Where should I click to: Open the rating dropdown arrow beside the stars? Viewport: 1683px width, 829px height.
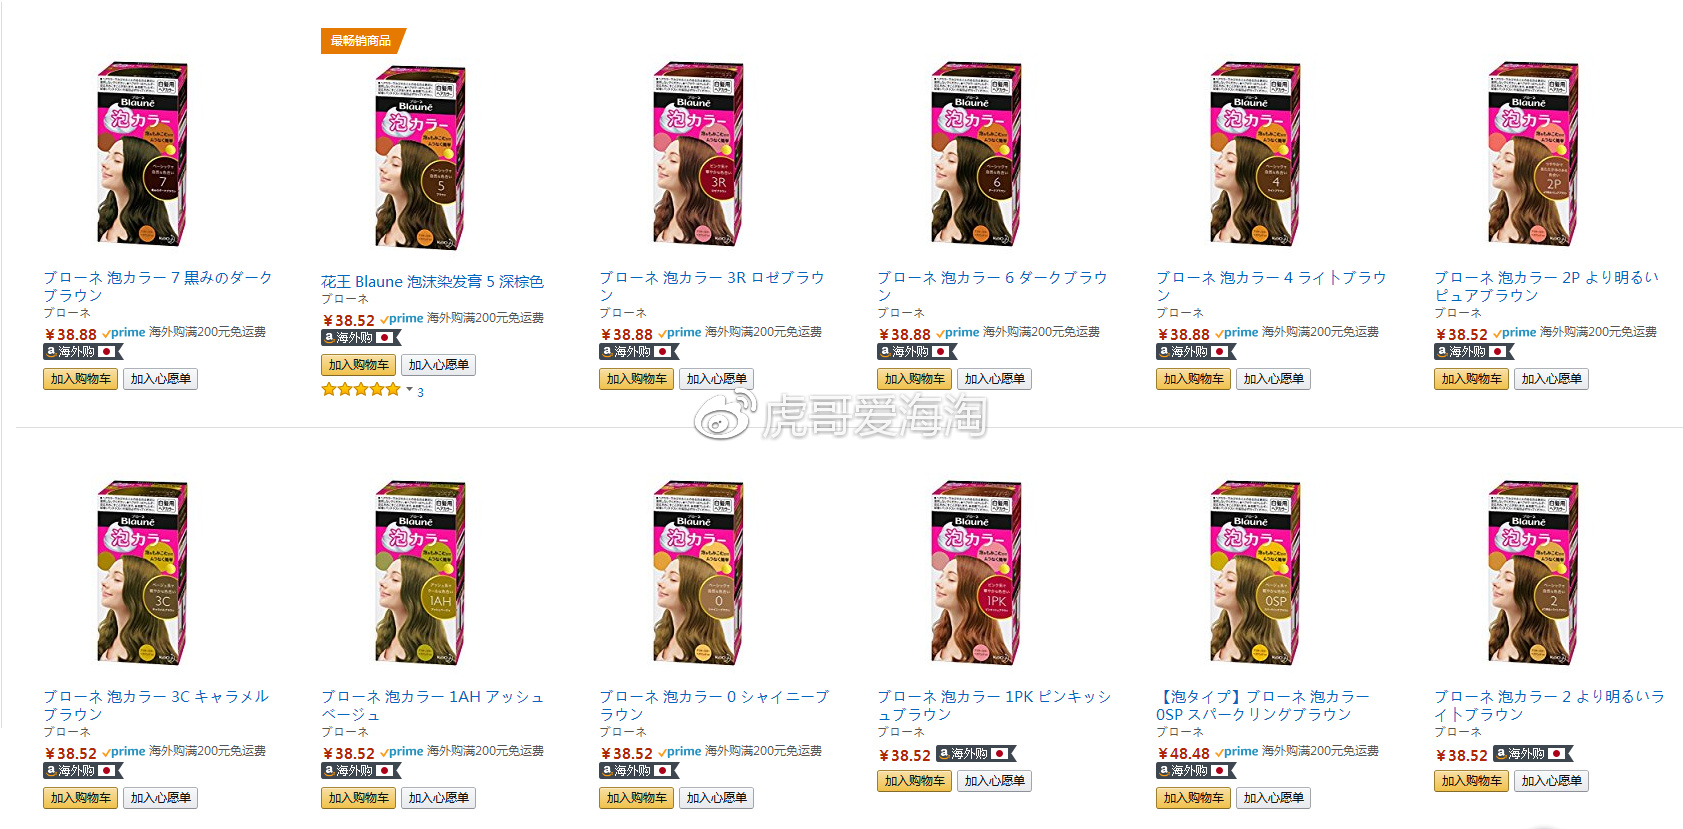[x=409, y=390]
